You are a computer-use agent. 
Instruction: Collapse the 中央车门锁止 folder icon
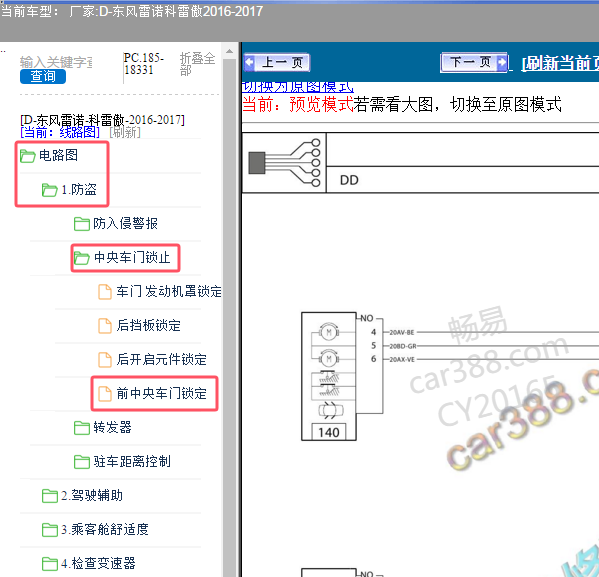coord(81,258)
